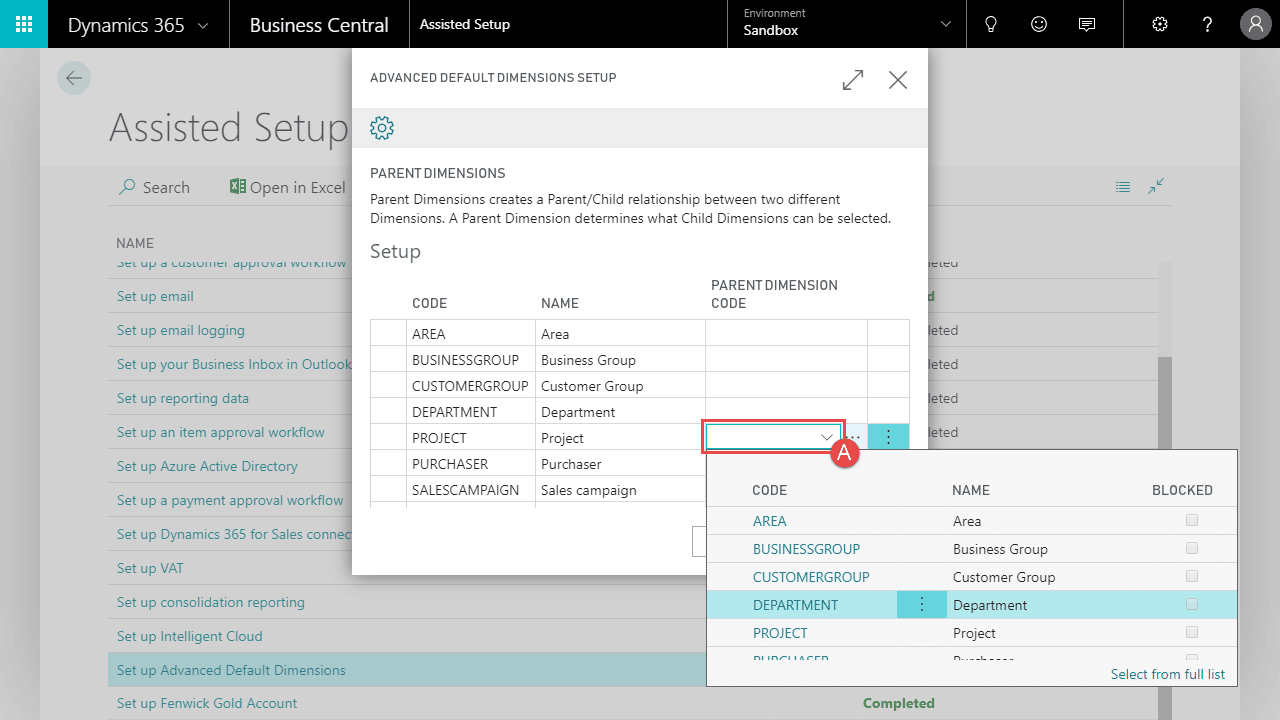The width and height of the screenshot is (1280, 720).
Task: Select DEPARTMENT row's three-dot menu
Action: pos(922,604)
